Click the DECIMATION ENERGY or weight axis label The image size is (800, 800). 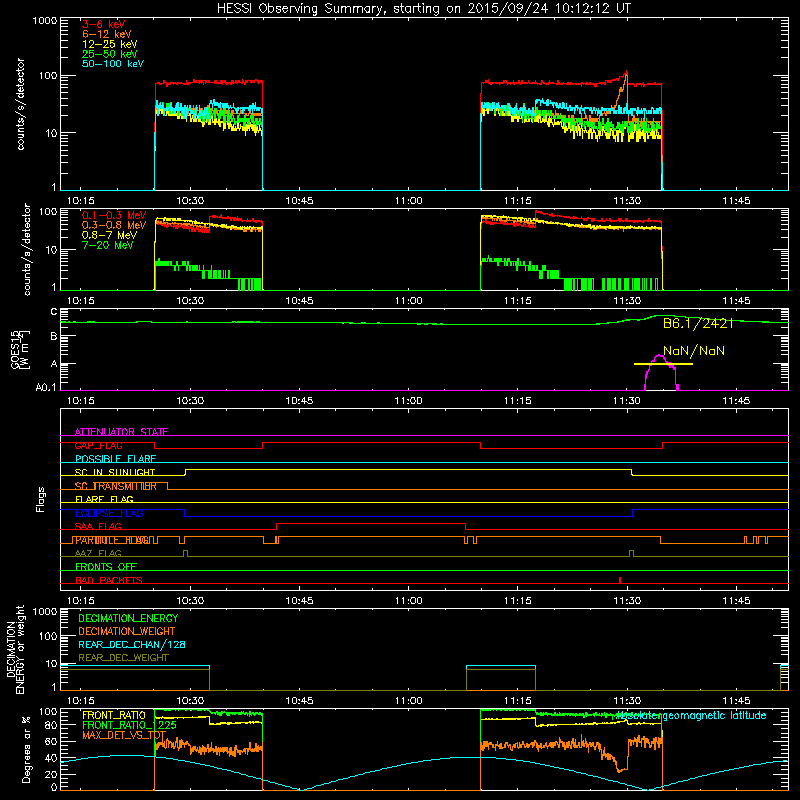point(15,649)
